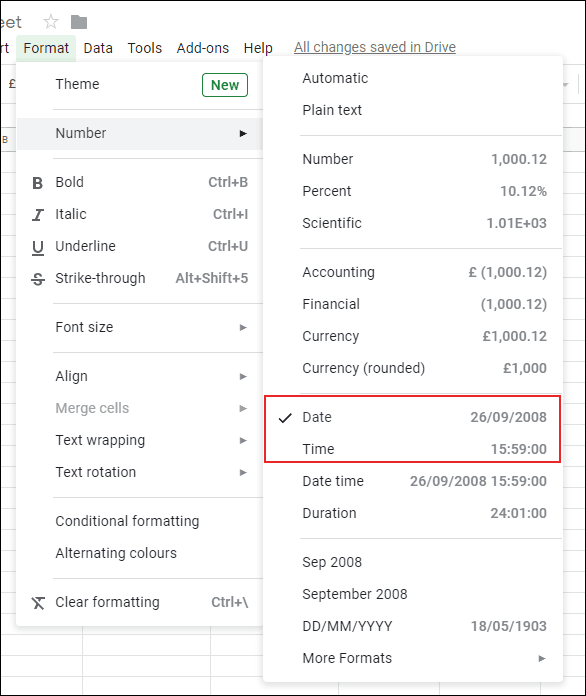Click the Italic I icon
Screen dimensions: 586x696
(x=38, y=215)
